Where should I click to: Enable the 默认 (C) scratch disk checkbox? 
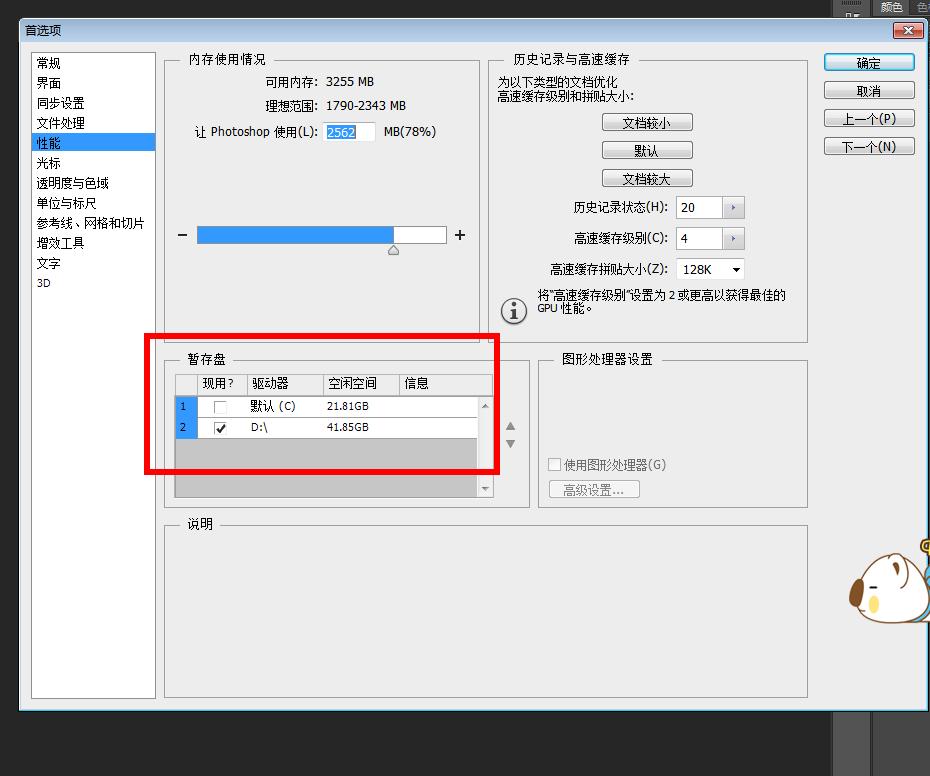click(222, 406)
